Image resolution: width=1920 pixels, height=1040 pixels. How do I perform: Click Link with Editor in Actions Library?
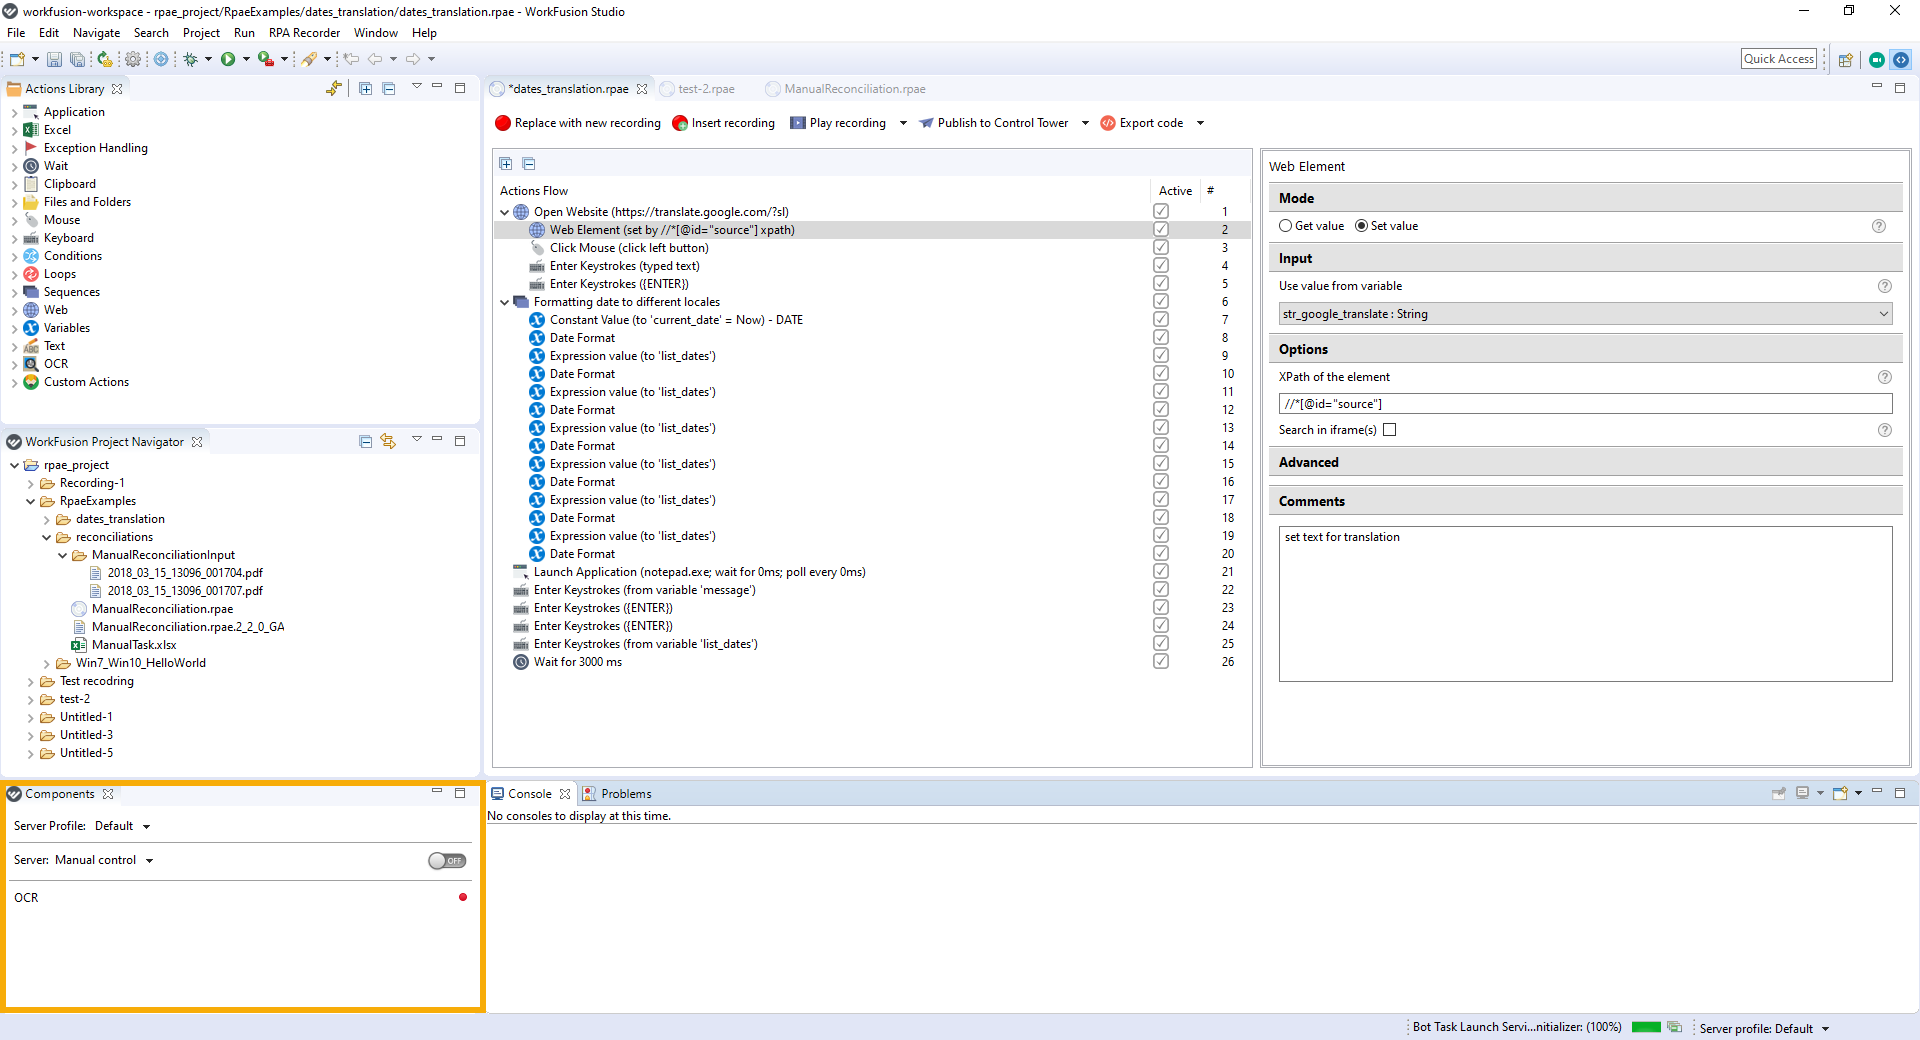334,89
